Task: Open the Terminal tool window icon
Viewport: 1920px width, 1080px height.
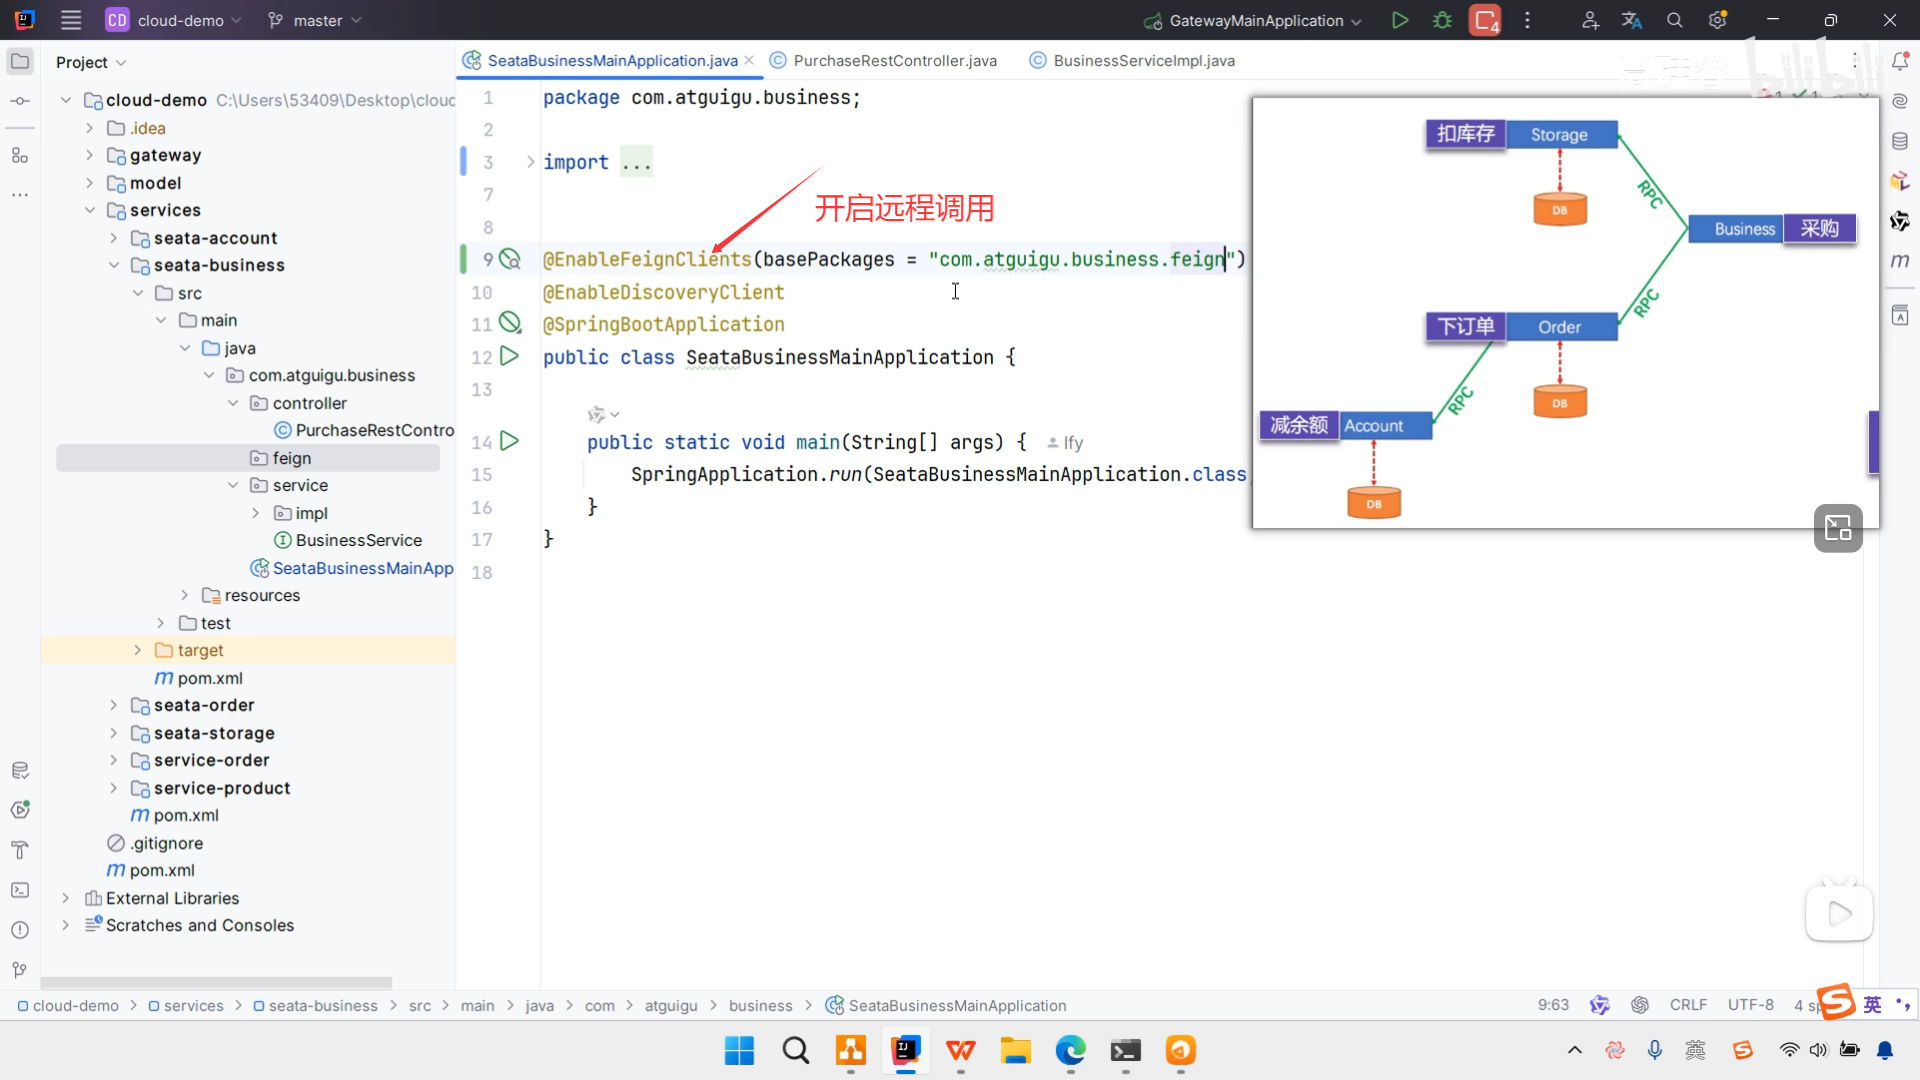Action: 19,890
